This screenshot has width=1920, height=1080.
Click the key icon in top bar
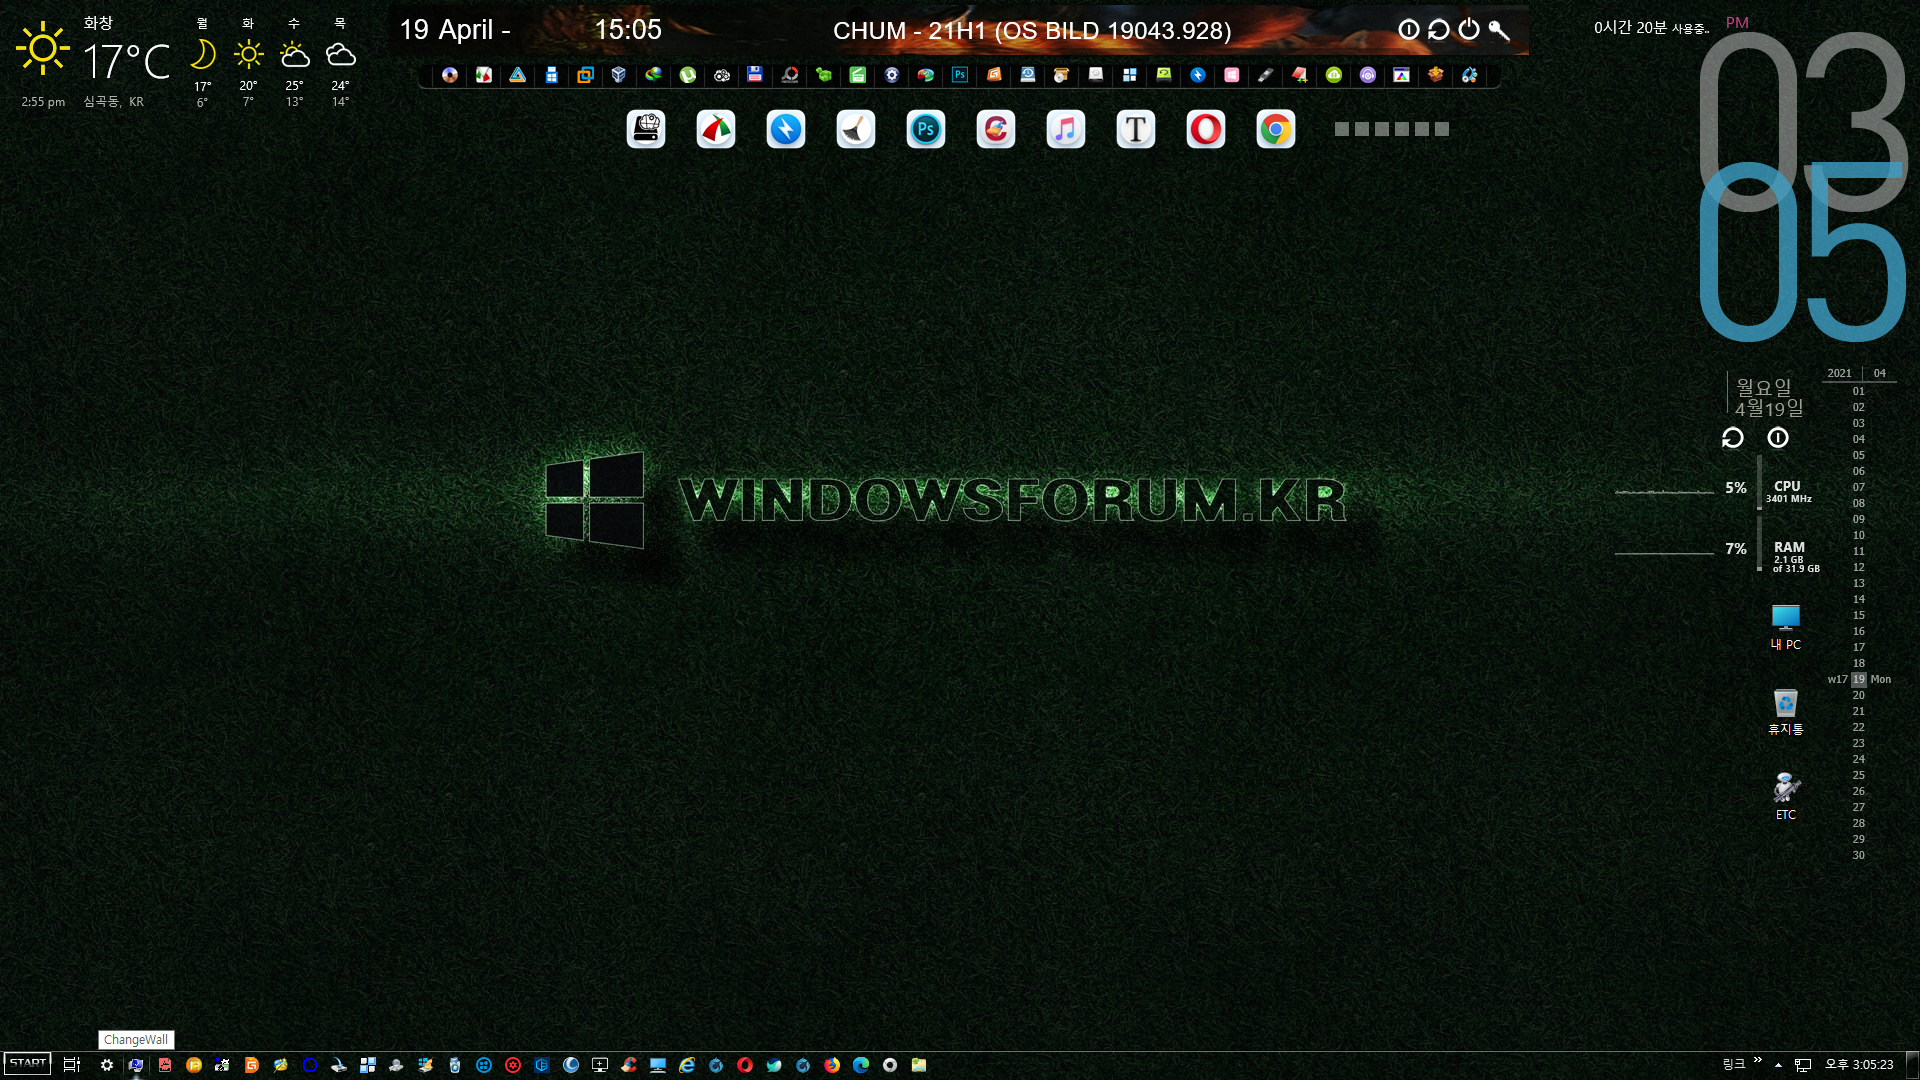(1499, 29)
